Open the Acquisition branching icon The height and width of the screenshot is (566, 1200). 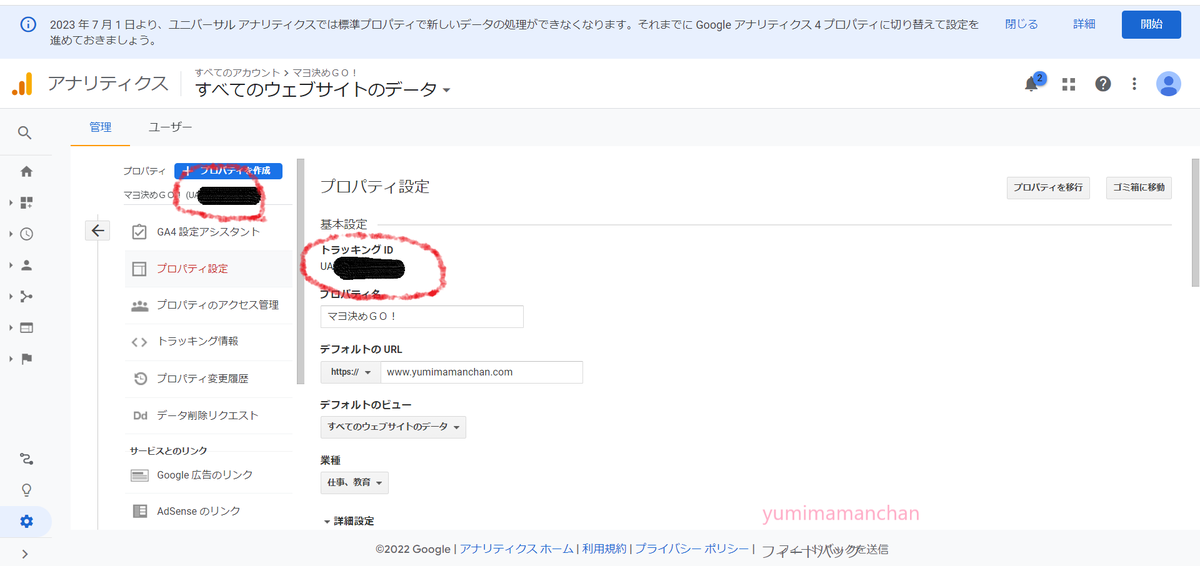(26, 296)
